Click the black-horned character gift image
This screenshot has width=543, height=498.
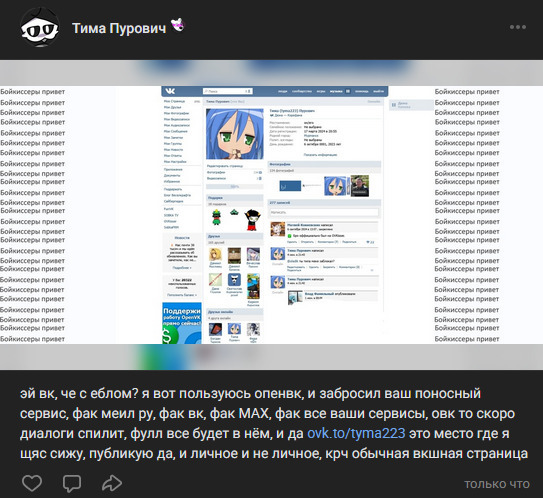253,220
